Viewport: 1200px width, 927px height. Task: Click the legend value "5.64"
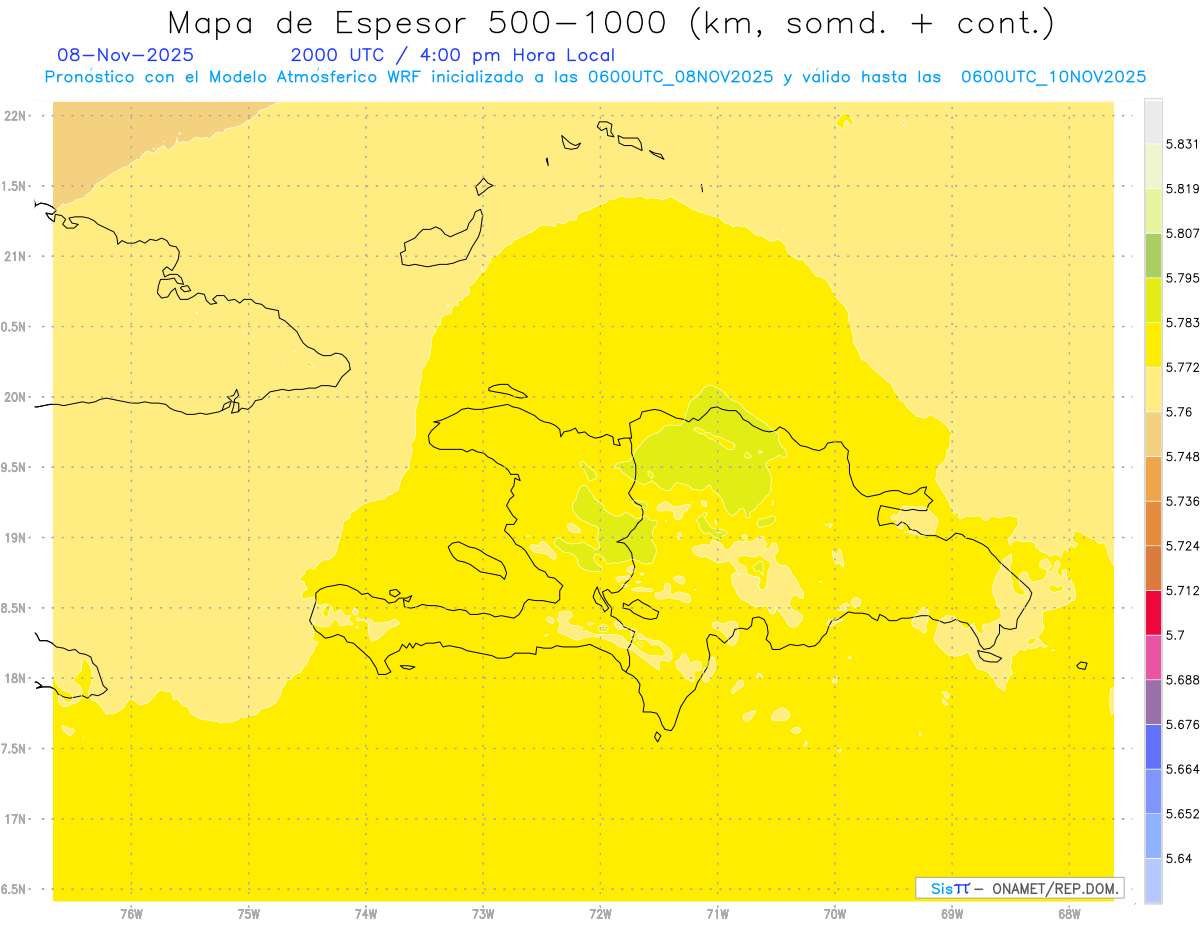[x=1179, y=858]
